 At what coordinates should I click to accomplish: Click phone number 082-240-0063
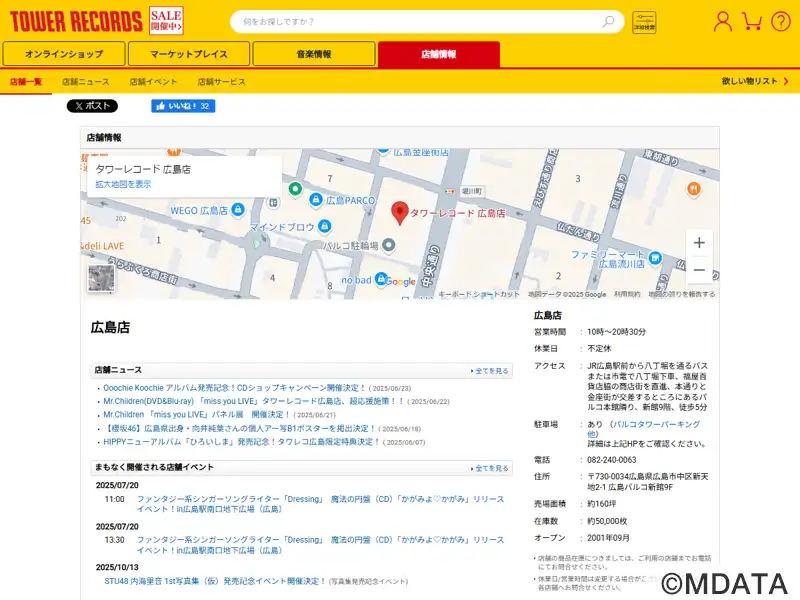coord(612,460)
